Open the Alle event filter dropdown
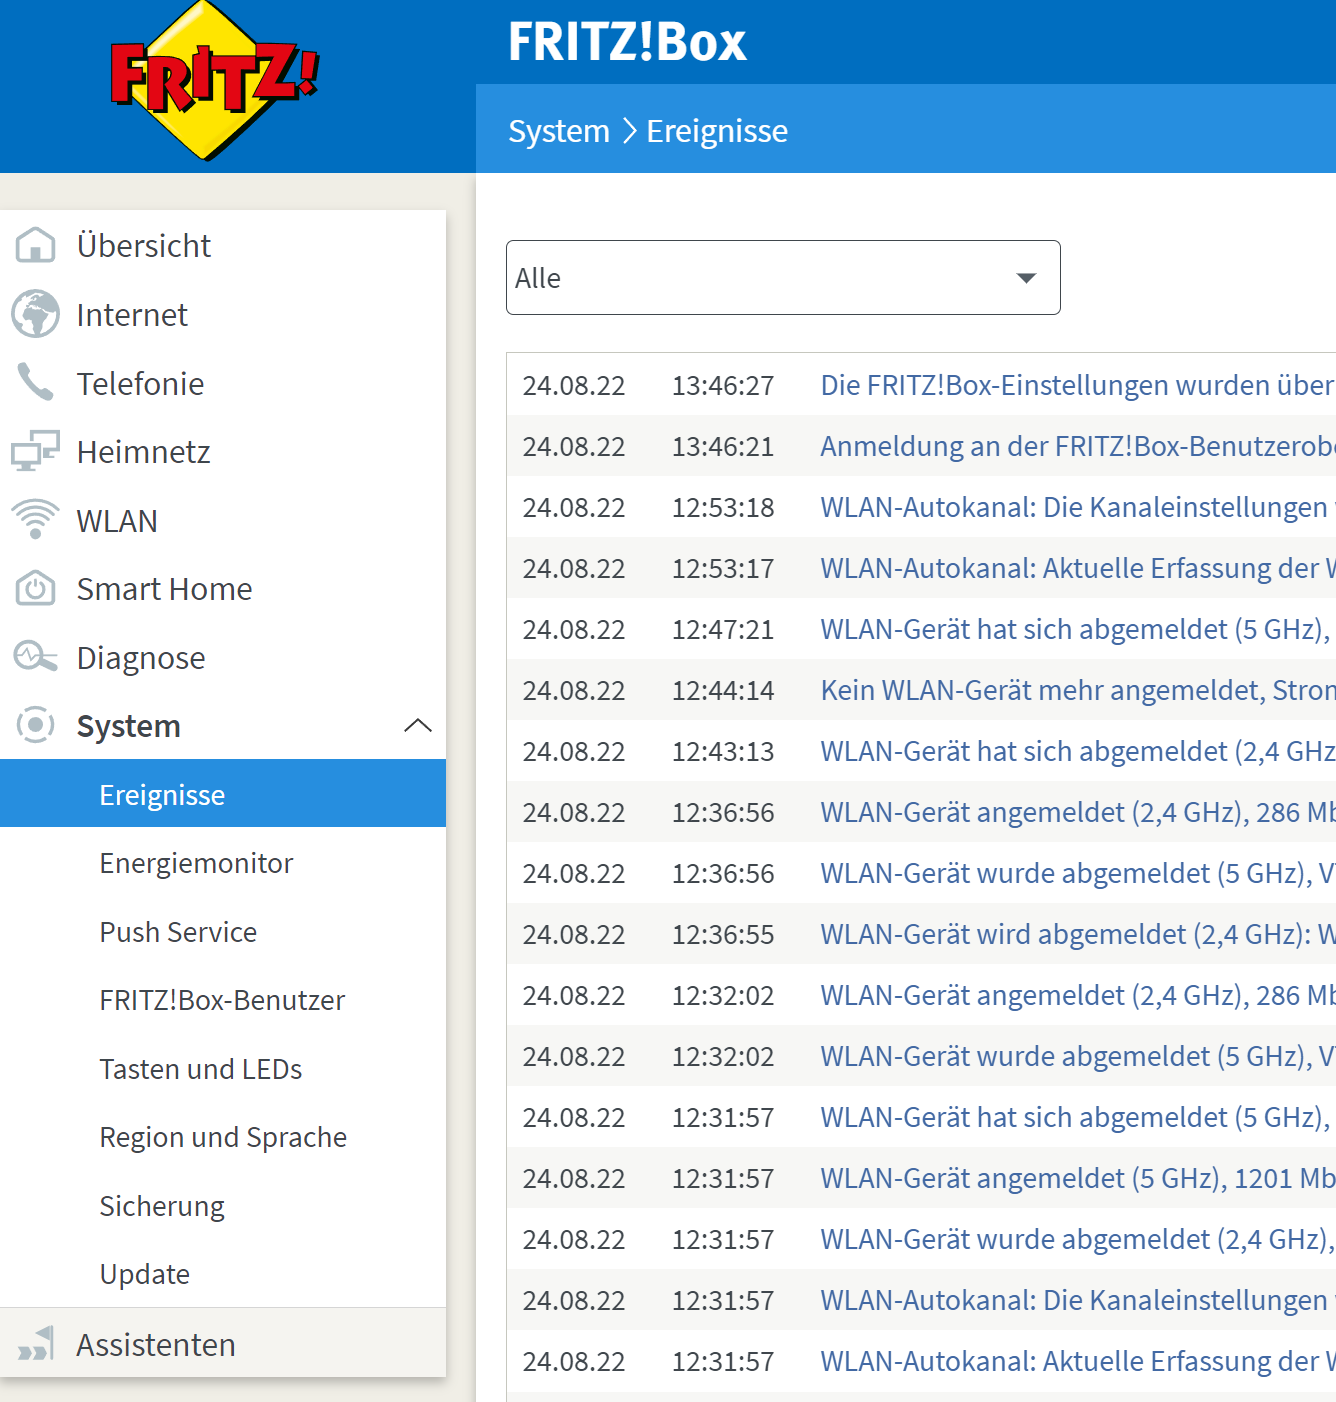The height and width of the screenshot is (1402, 1336). pos(783,277)
